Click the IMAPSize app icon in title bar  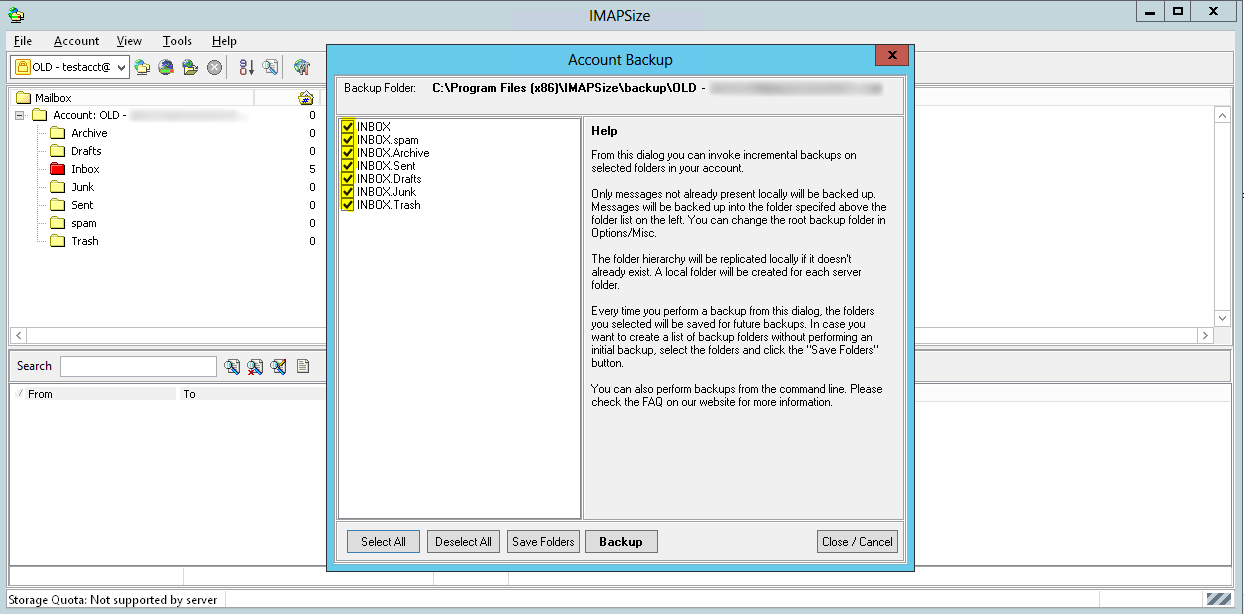pyautogui.click(x=16, y=14)
